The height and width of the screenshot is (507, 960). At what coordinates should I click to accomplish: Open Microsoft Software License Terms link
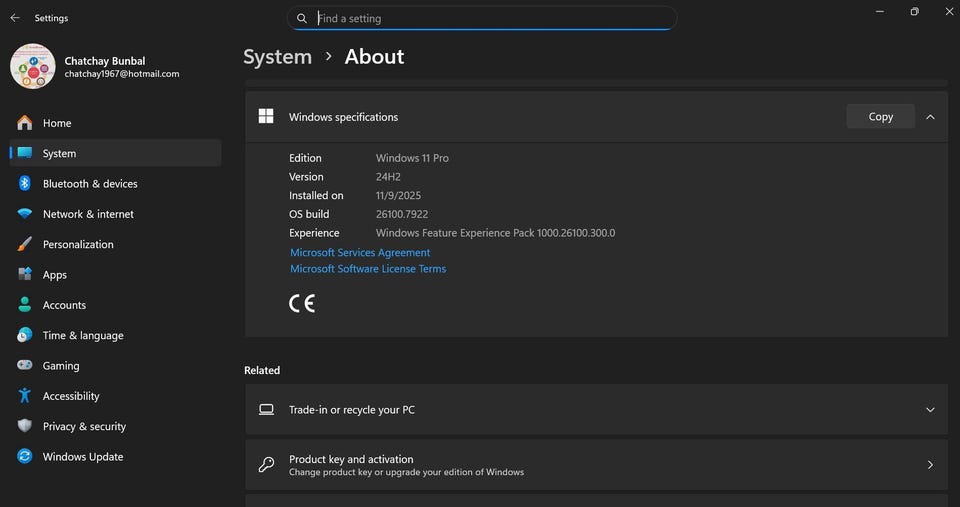(x=368, y=269)
